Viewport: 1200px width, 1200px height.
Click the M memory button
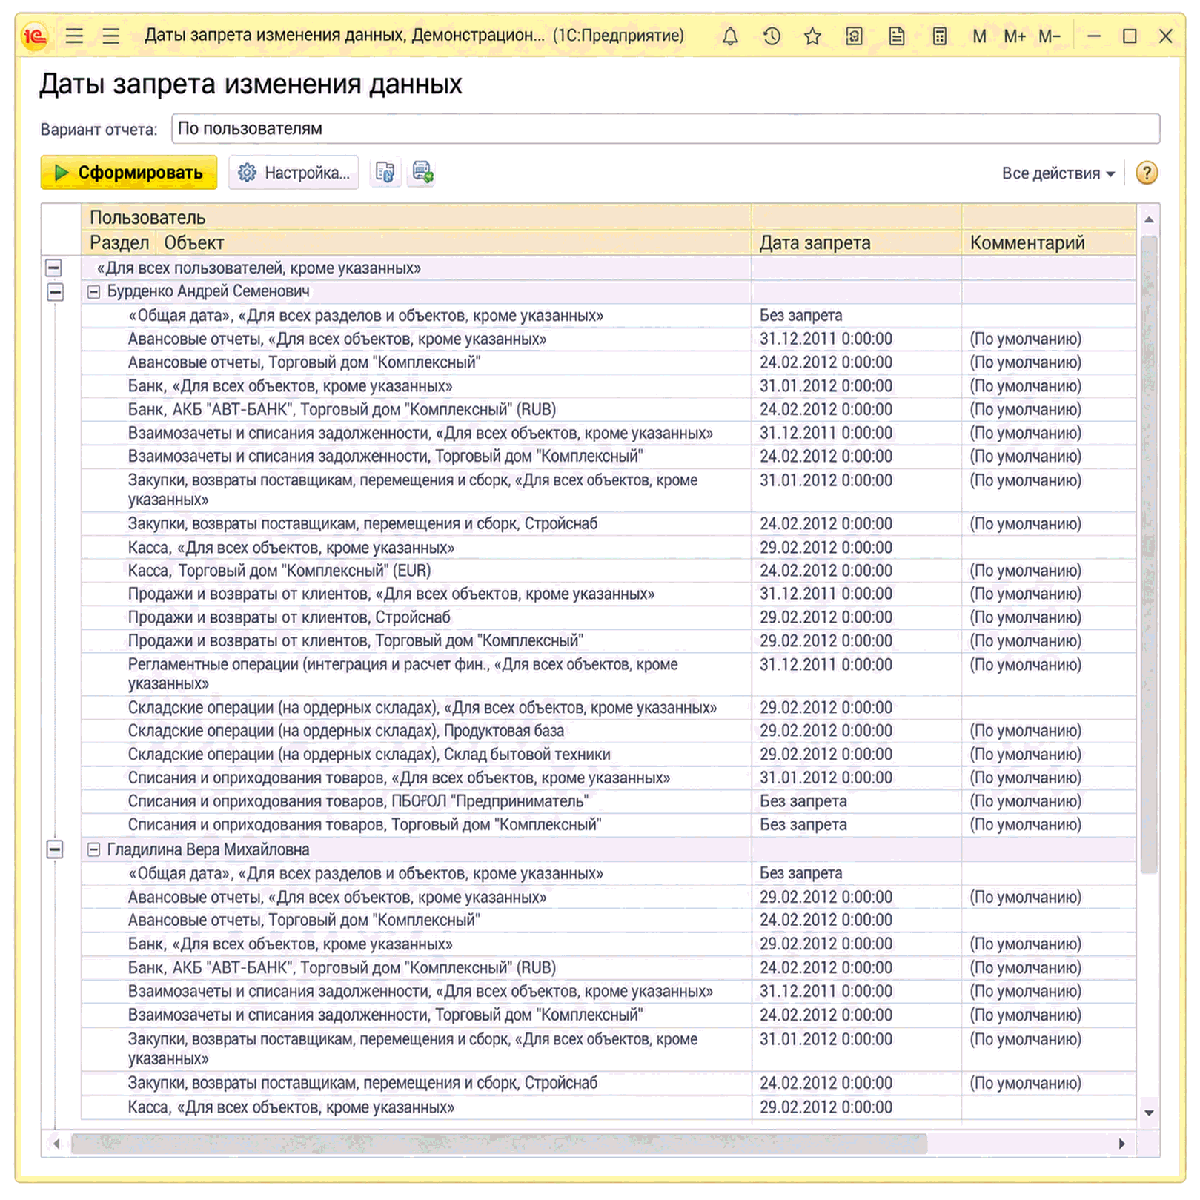[x=979, y=36]
